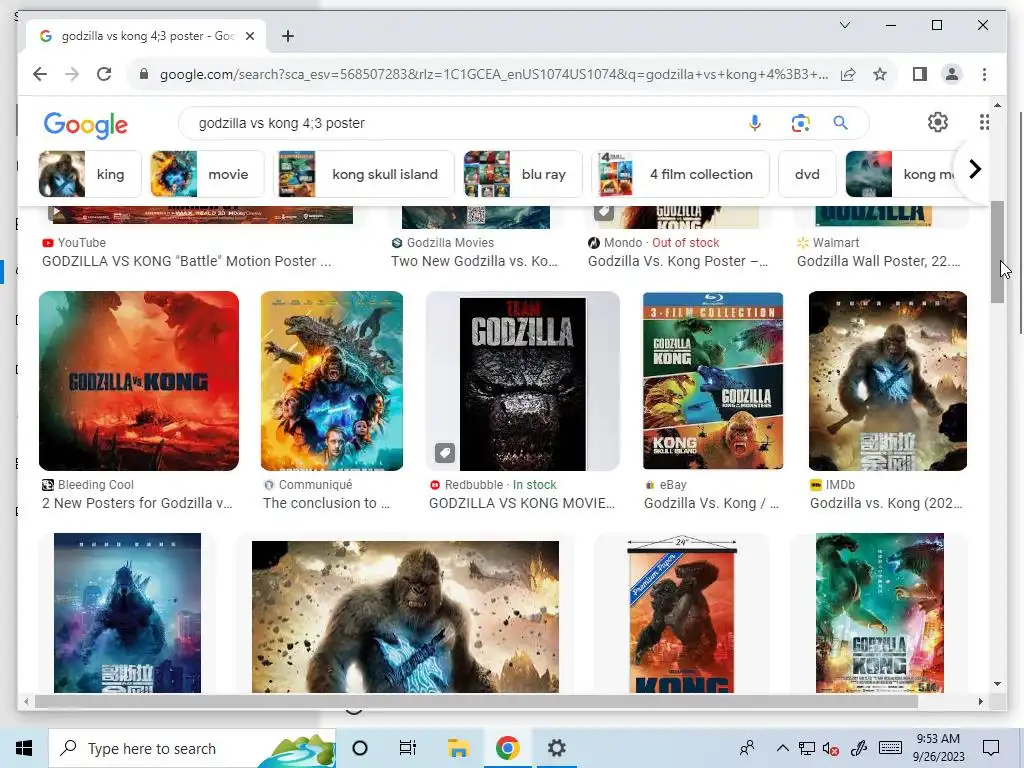This screenshot has height=768, width=1024.
Task: Switch to Chrome on the taskbar
Action: [507, 748]
